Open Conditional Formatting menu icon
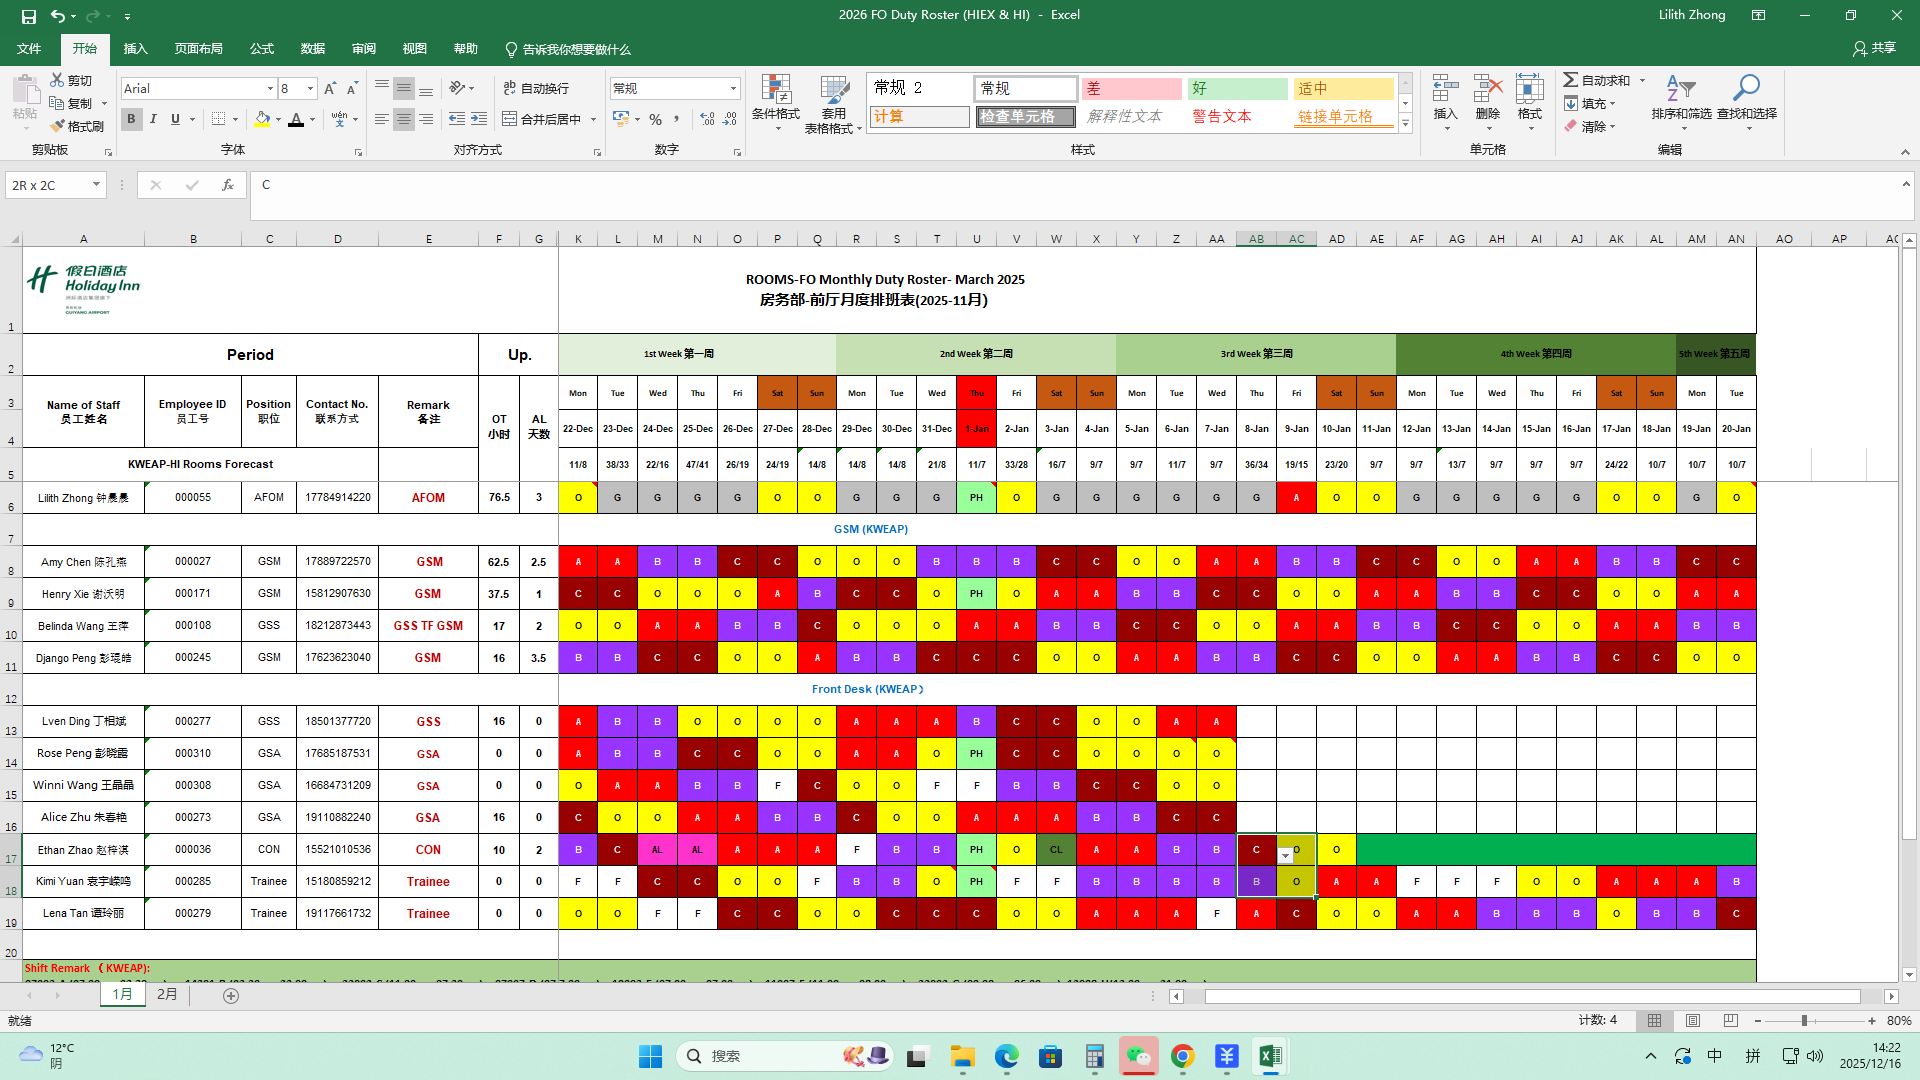Screen dimensions: 1920x1080 [776, 91]
